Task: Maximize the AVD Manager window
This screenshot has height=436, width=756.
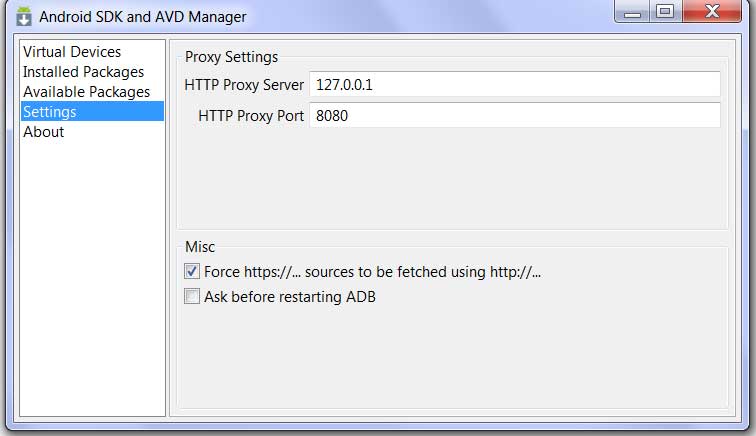Action: click(x=665, y=11)
